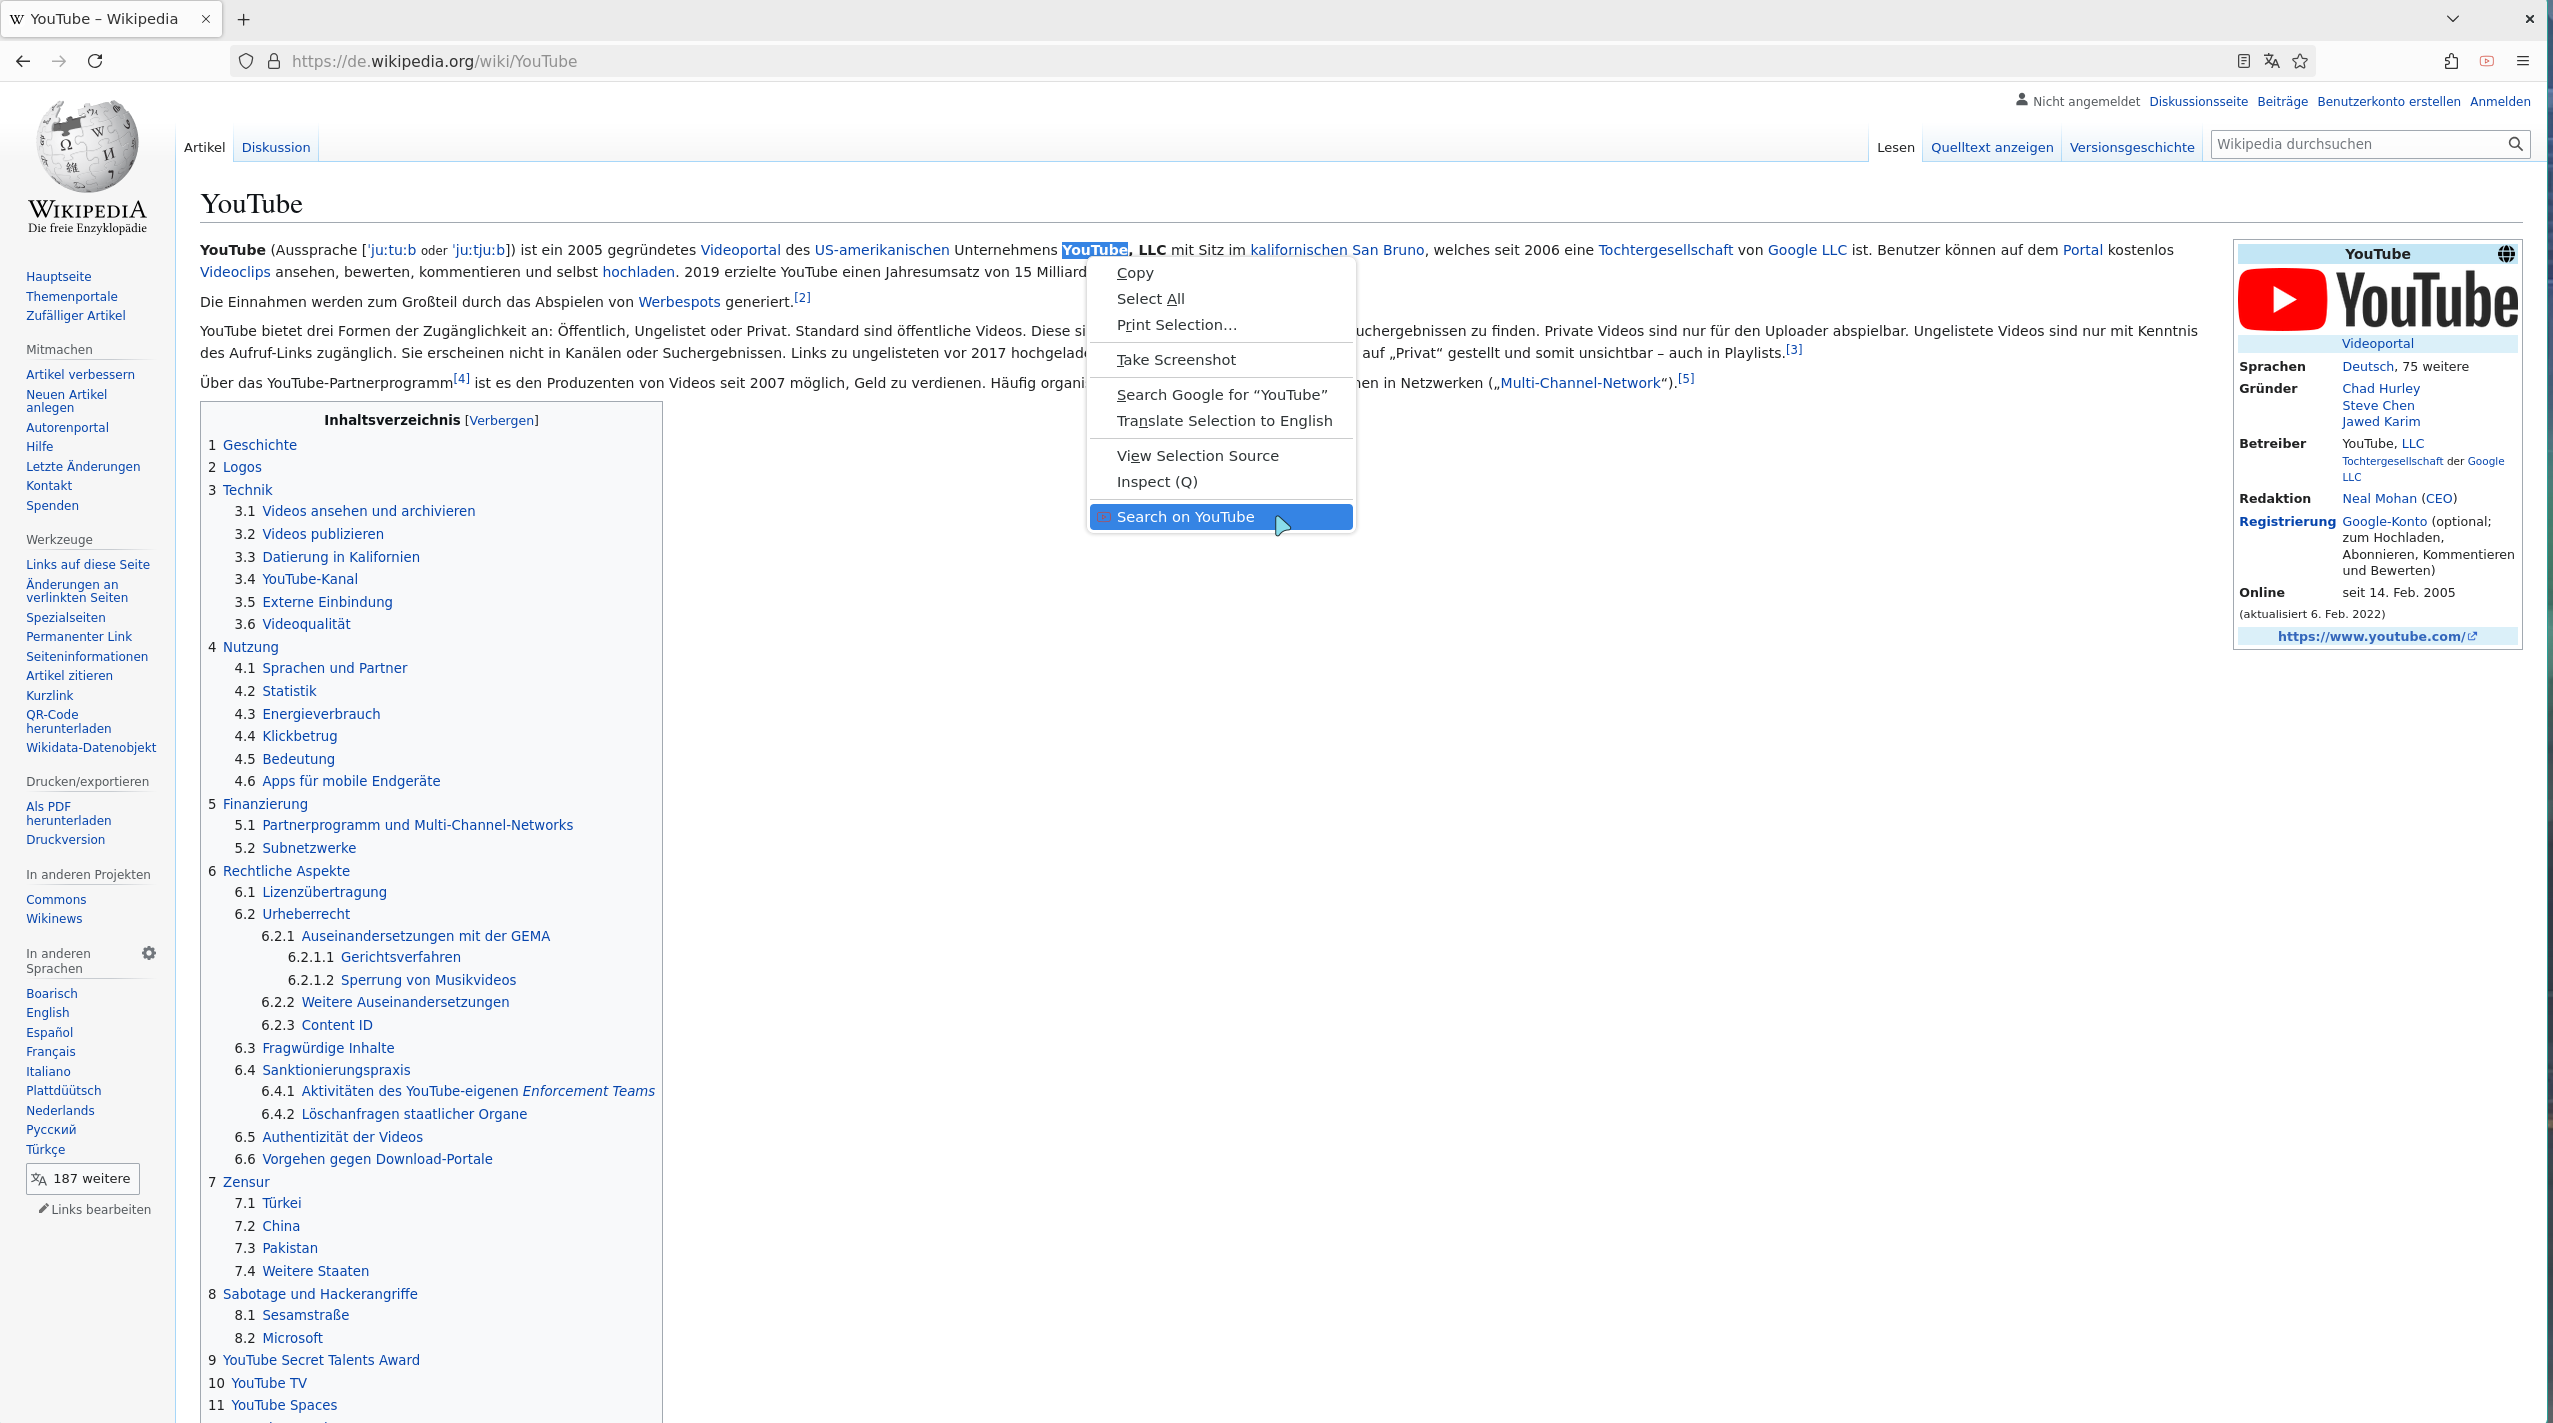Click the Multi-Channel-Network link
Image resolution: width=2553 pixels, height=1423 pixels.
1580,383
